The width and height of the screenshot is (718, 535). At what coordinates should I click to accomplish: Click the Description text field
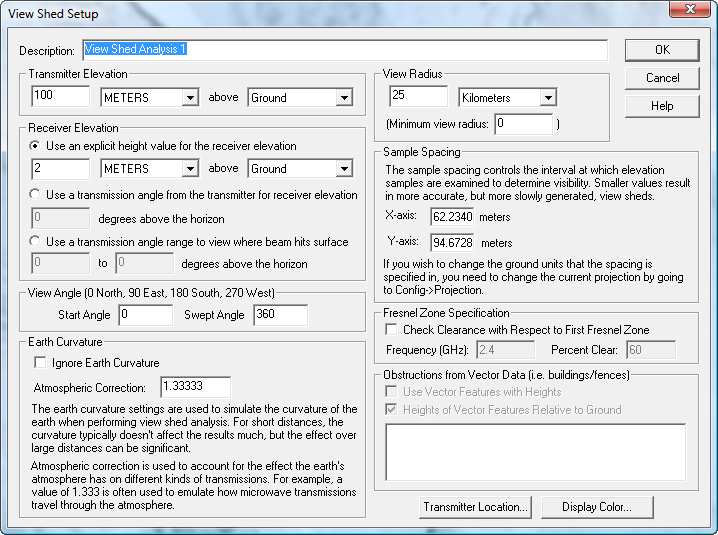345,49
